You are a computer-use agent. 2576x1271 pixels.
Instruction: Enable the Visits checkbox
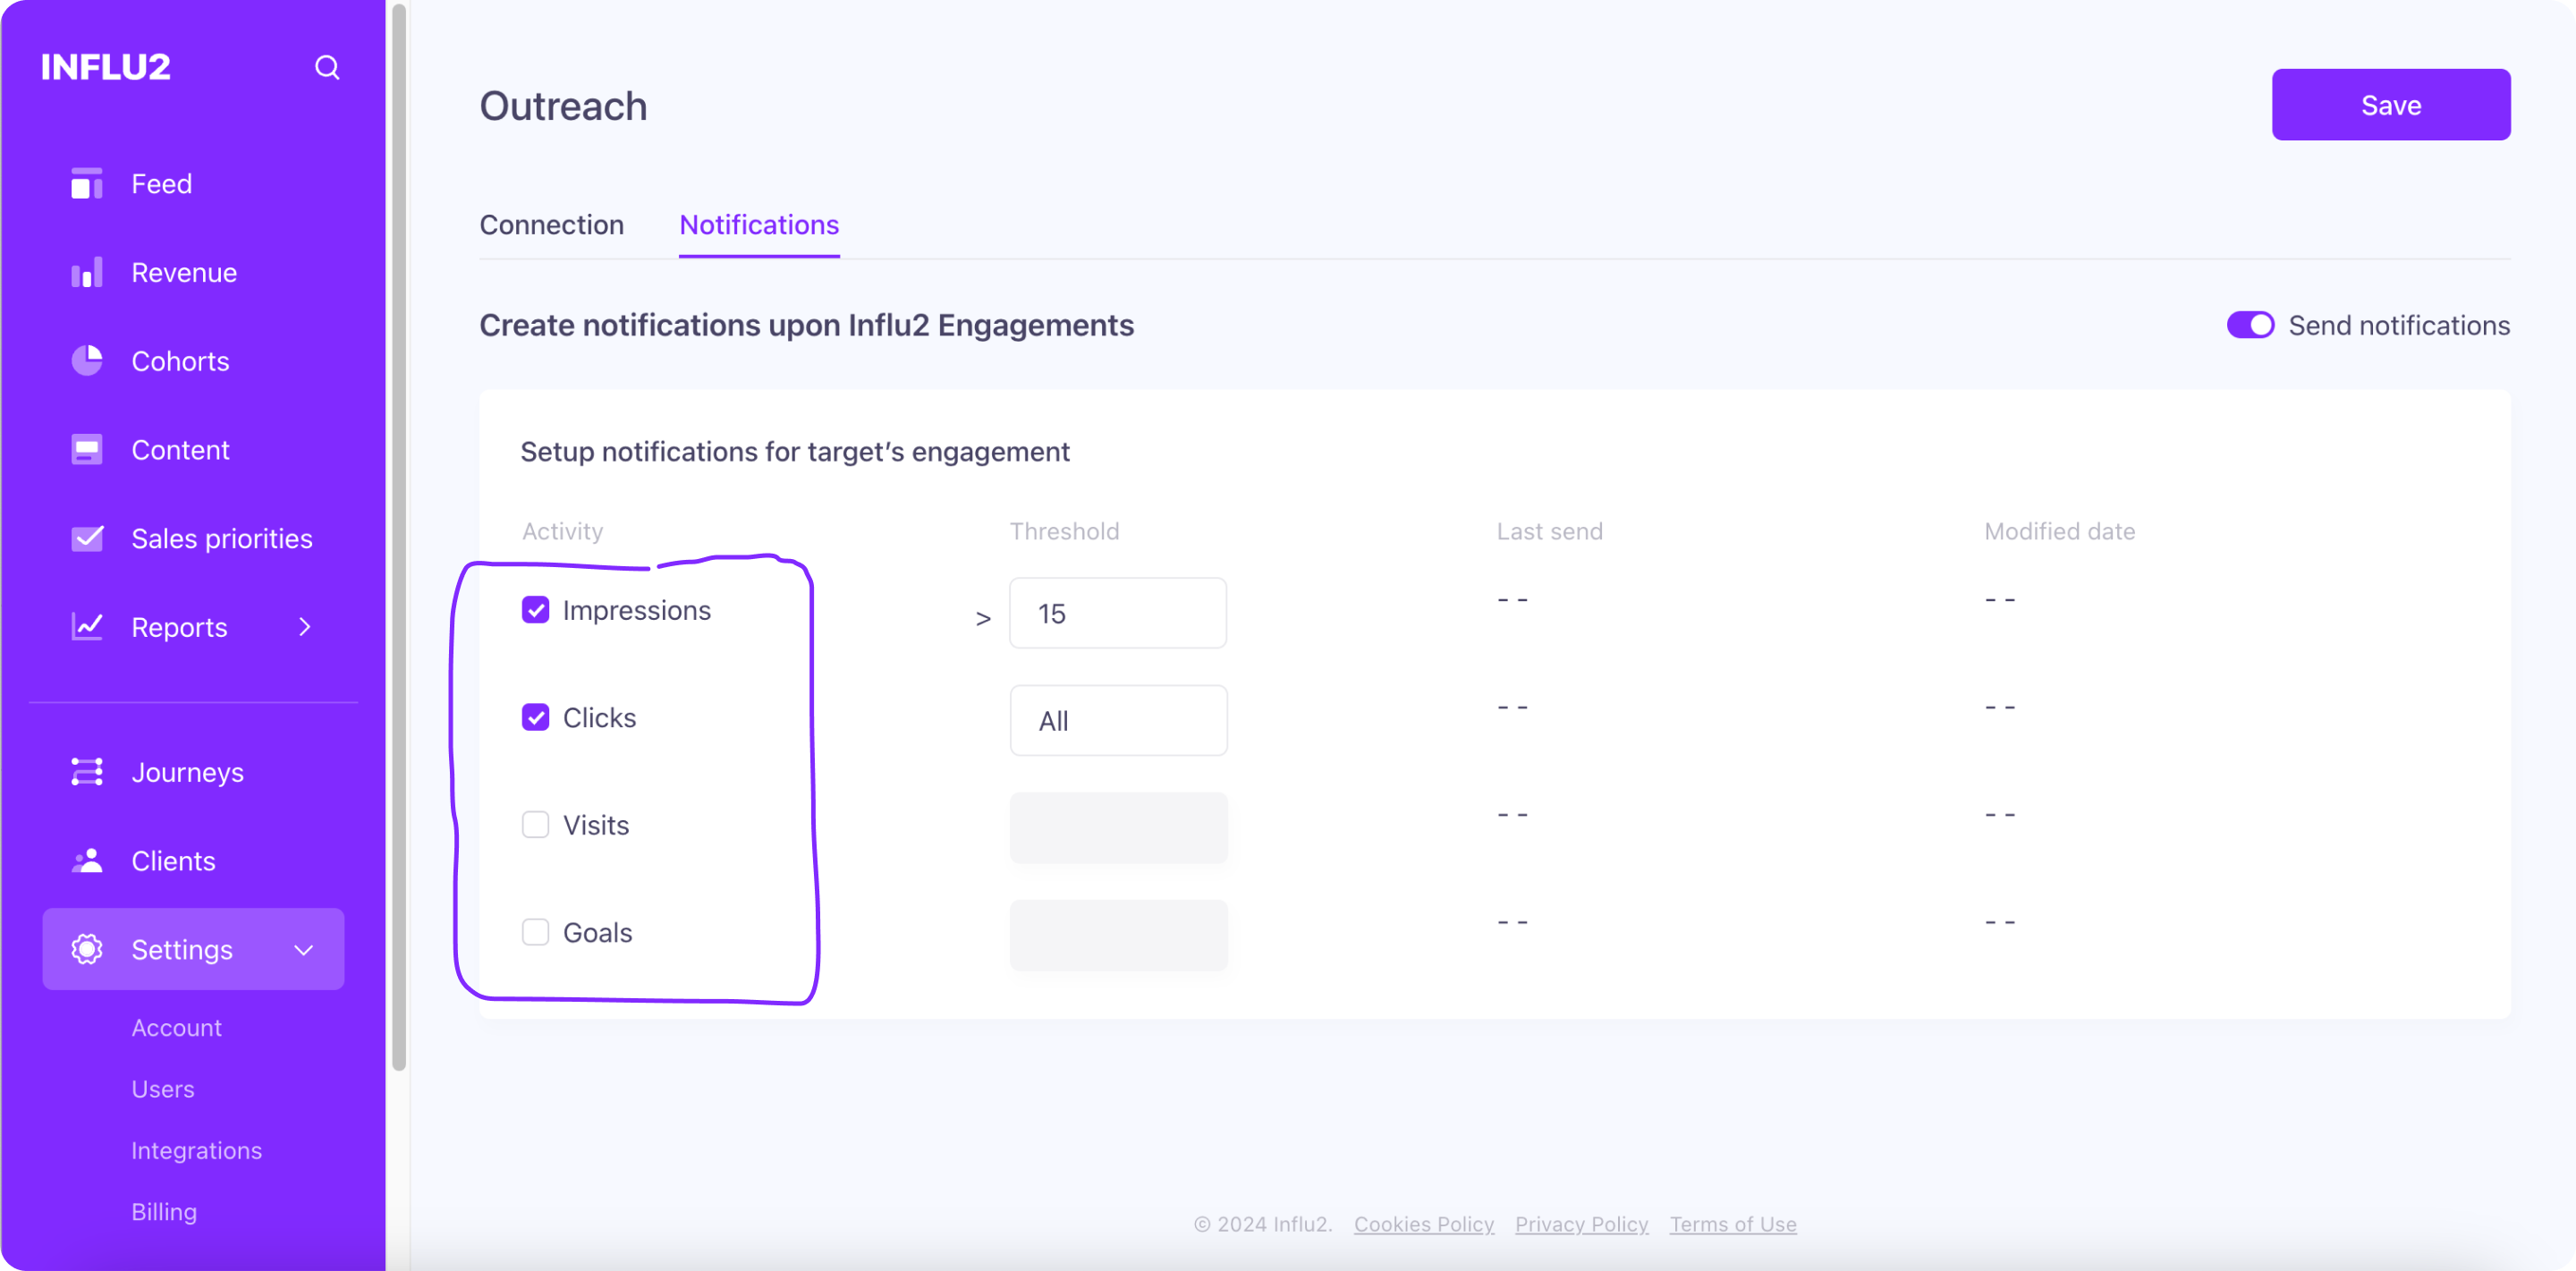tap(536, 825)
